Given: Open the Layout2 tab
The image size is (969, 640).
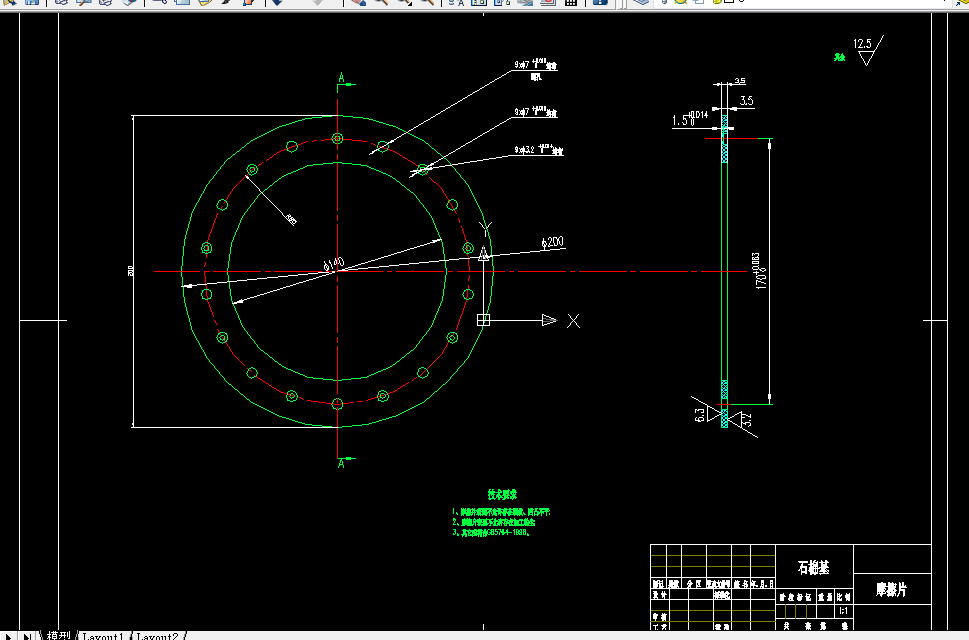Looking at the screenshot, I should pyautogui.click(x=157, y=636).
